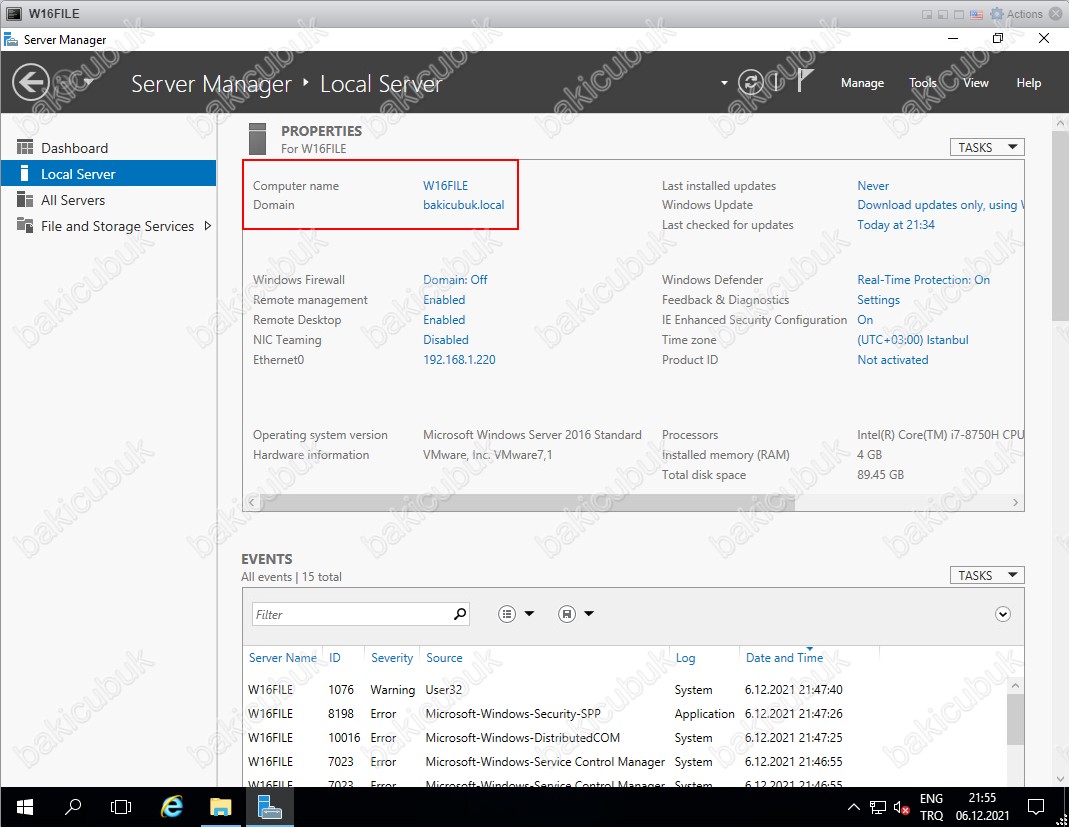
Task: Click Last installed updates Never link
Action: tap(873, 185)
